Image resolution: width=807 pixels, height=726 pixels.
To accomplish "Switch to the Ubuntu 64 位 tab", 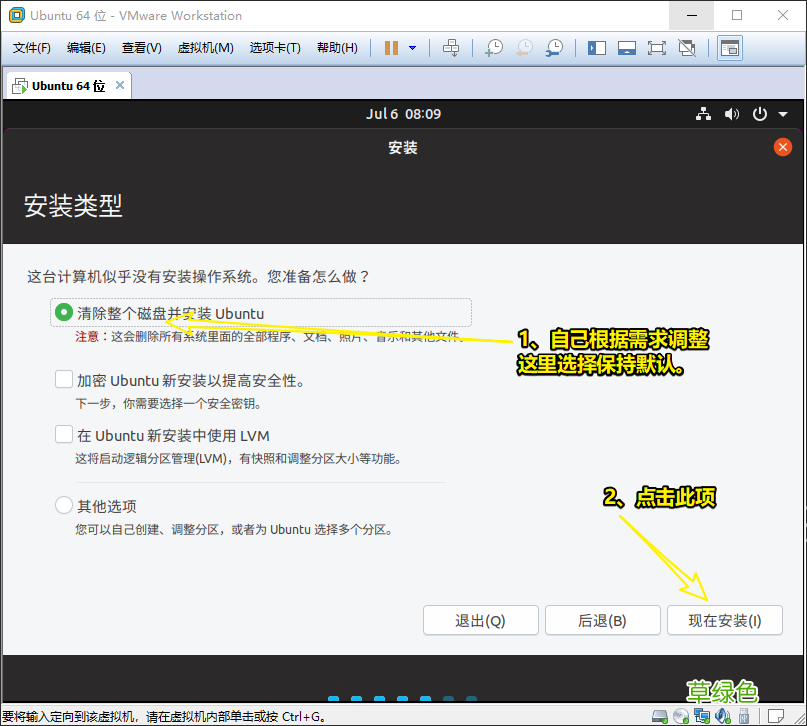I will (68, 86).
